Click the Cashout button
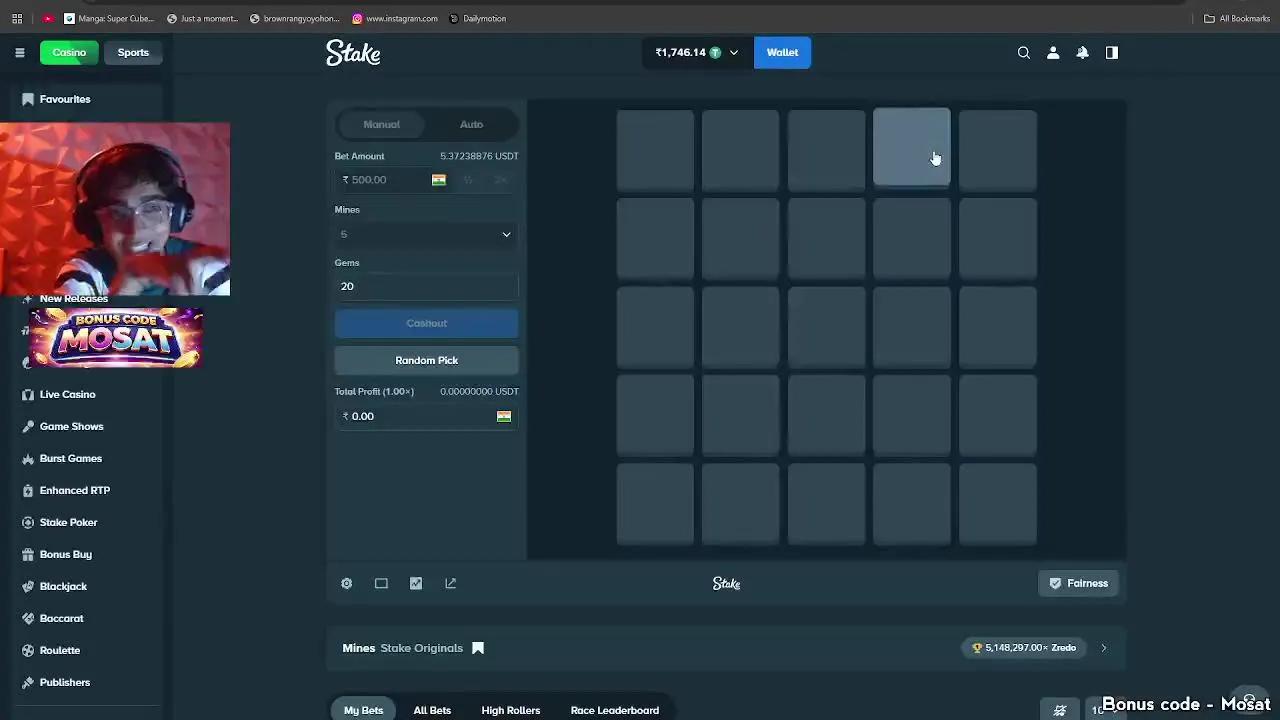Screen dimensions: 1280x720 pos(426,323)
